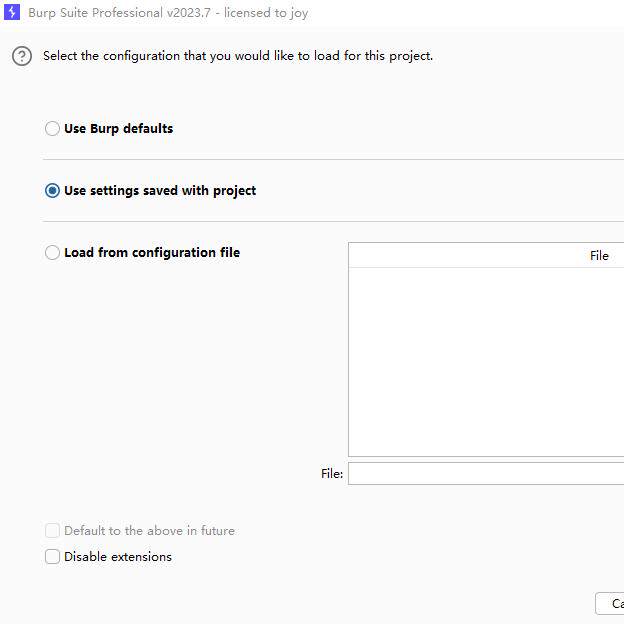This screenshot has height=624, width=624.
Task: Tick Default to the above in future checkbox
Action: click(52, 531)
